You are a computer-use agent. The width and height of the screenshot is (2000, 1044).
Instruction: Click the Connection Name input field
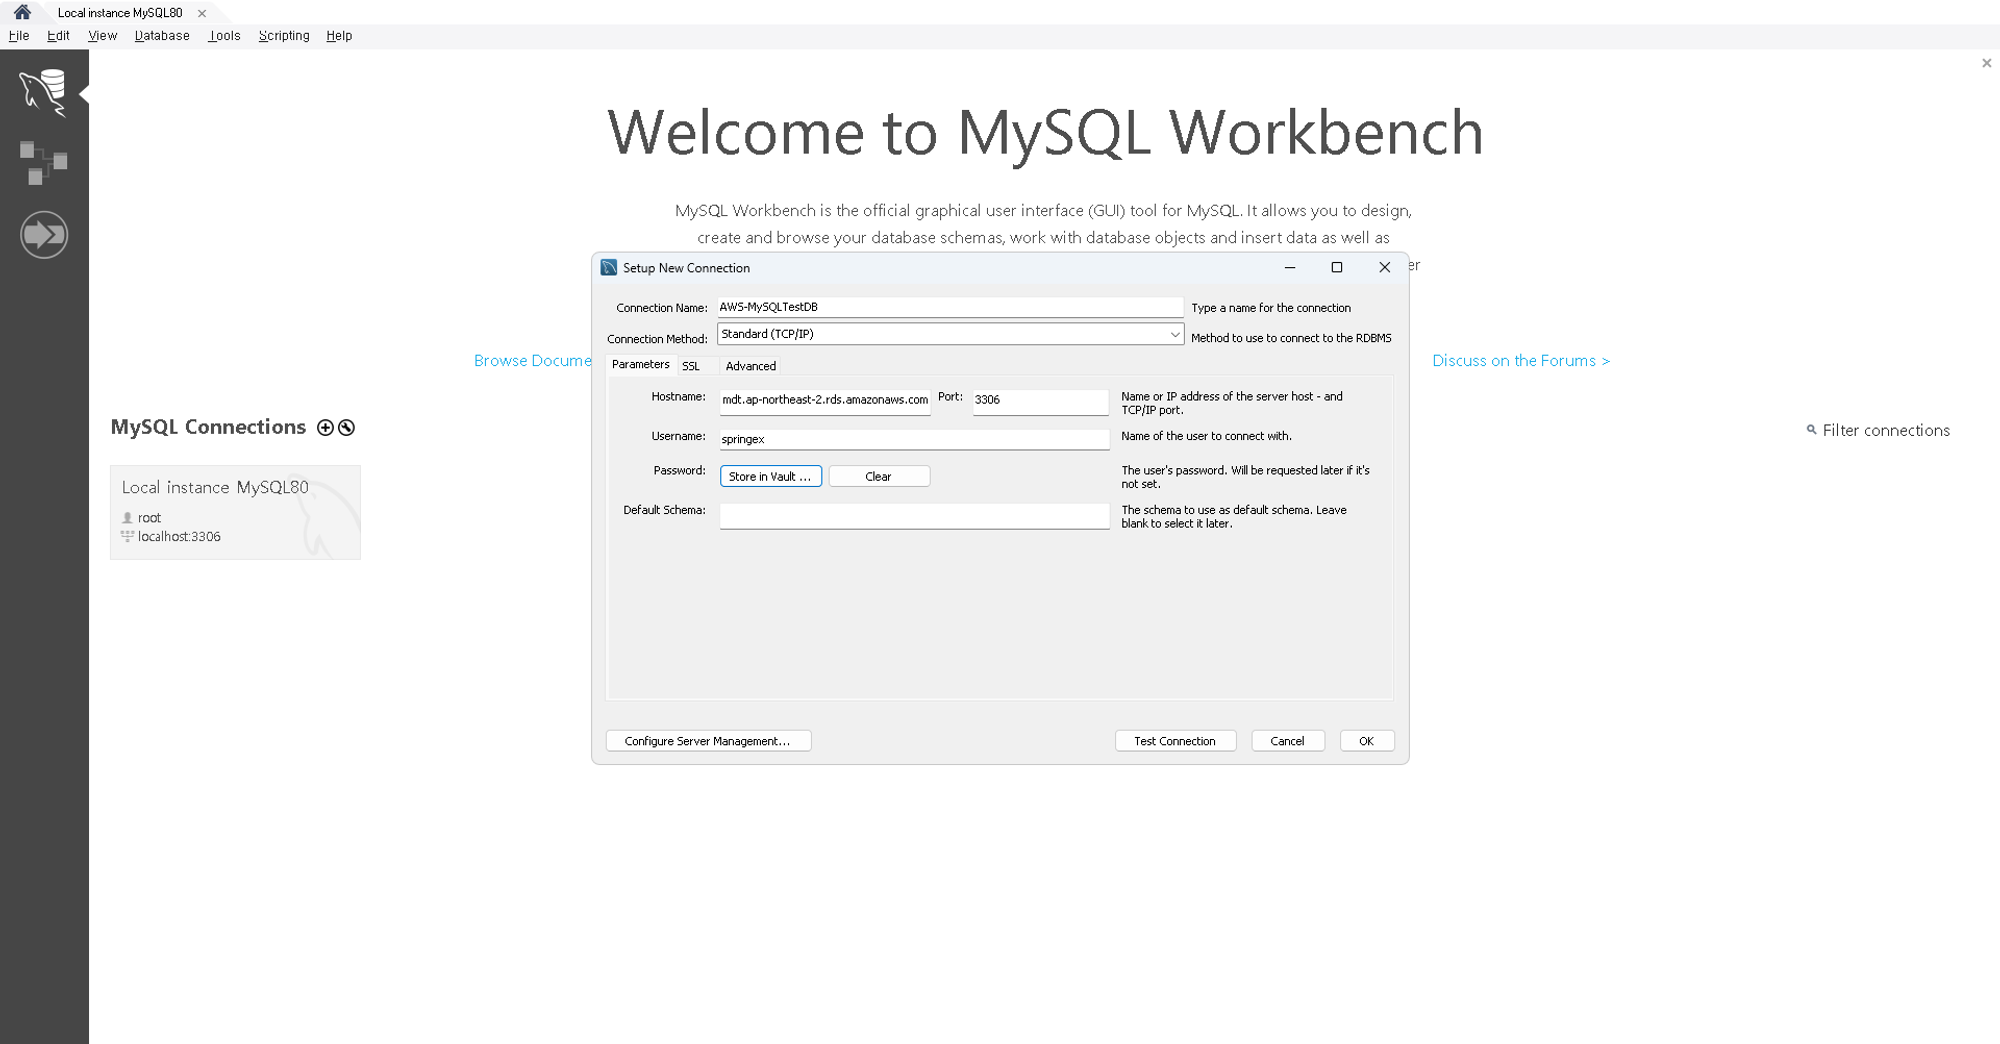950,307
